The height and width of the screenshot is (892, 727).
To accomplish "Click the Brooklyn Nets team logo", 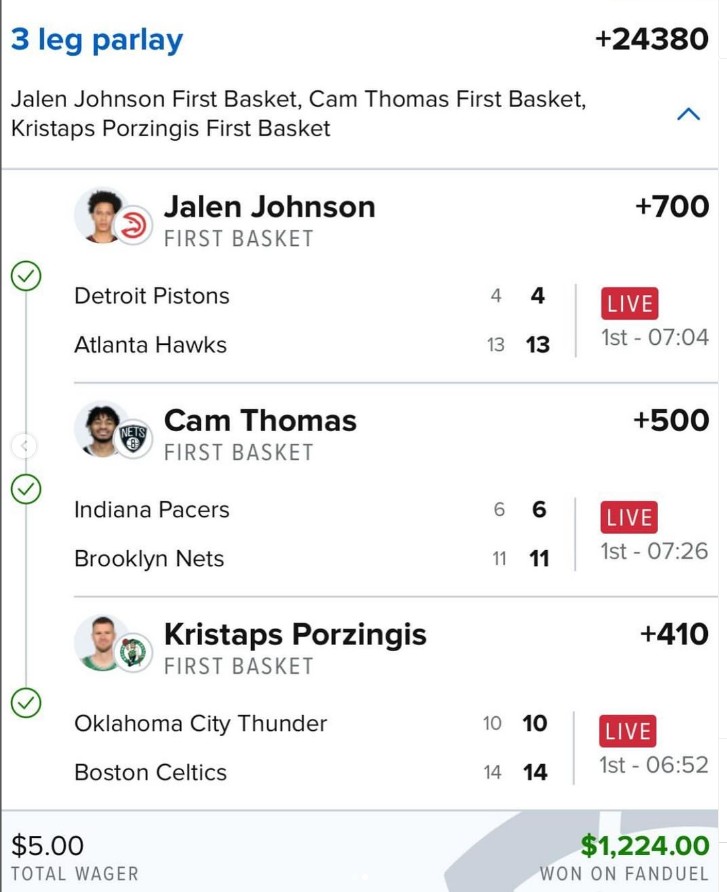I will [x=132, y=439].
